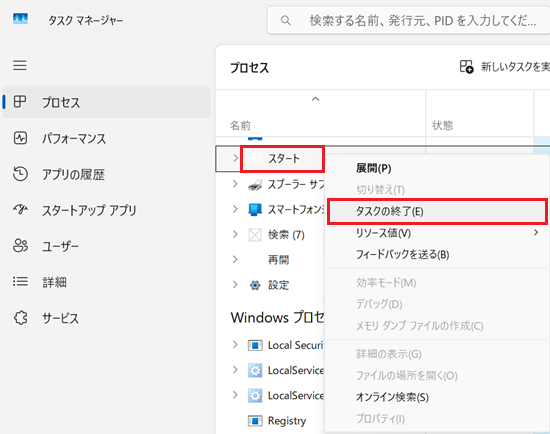Viewport: 550px width, 434px height.
Task: Expand the 再開 process row
Action: point(235,260)
